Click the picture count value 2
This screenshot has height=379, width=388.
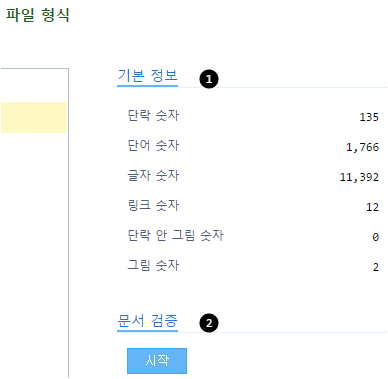tap(376, 267)
